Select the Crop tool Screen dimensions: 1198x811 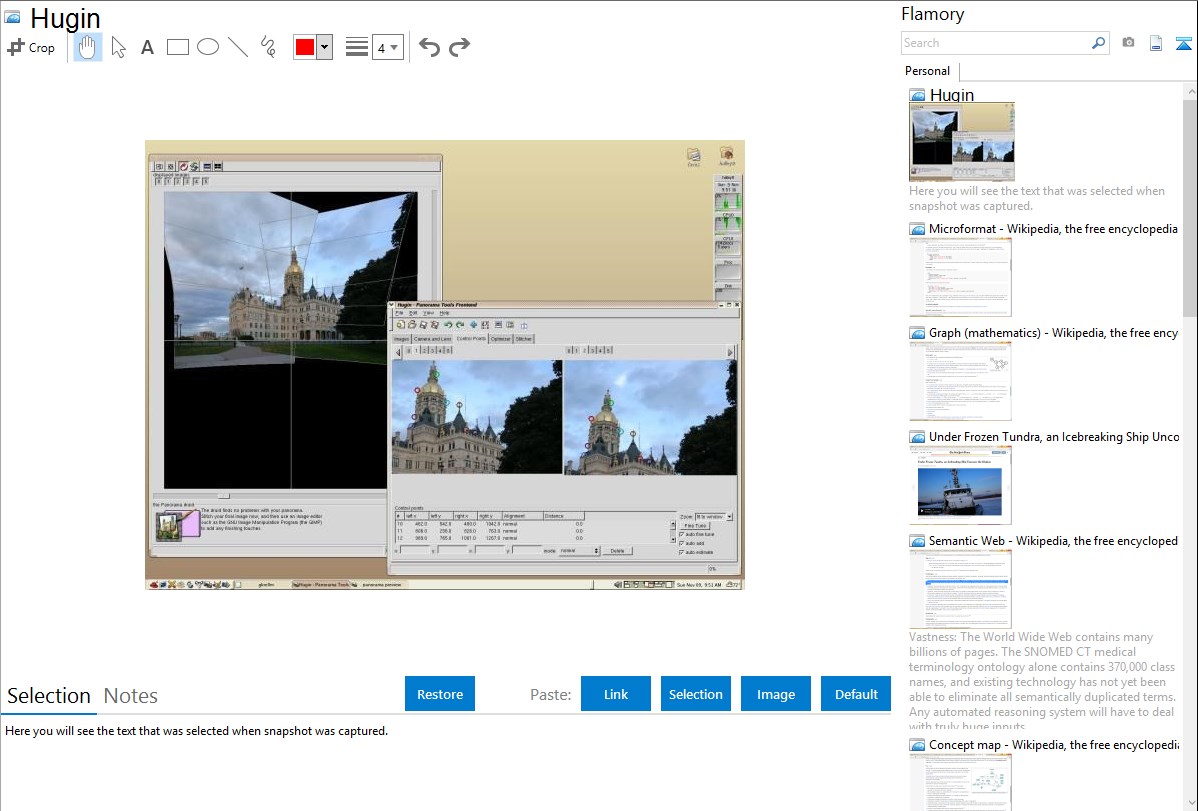coord(31,47)
